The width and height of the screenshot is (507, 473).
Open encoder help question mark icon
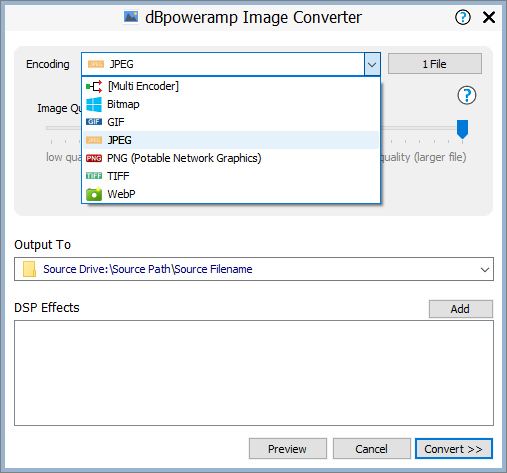tap(467, 96)
